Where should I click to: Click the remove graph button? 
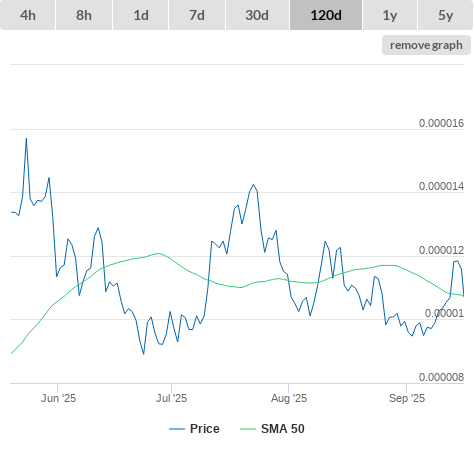426,45
